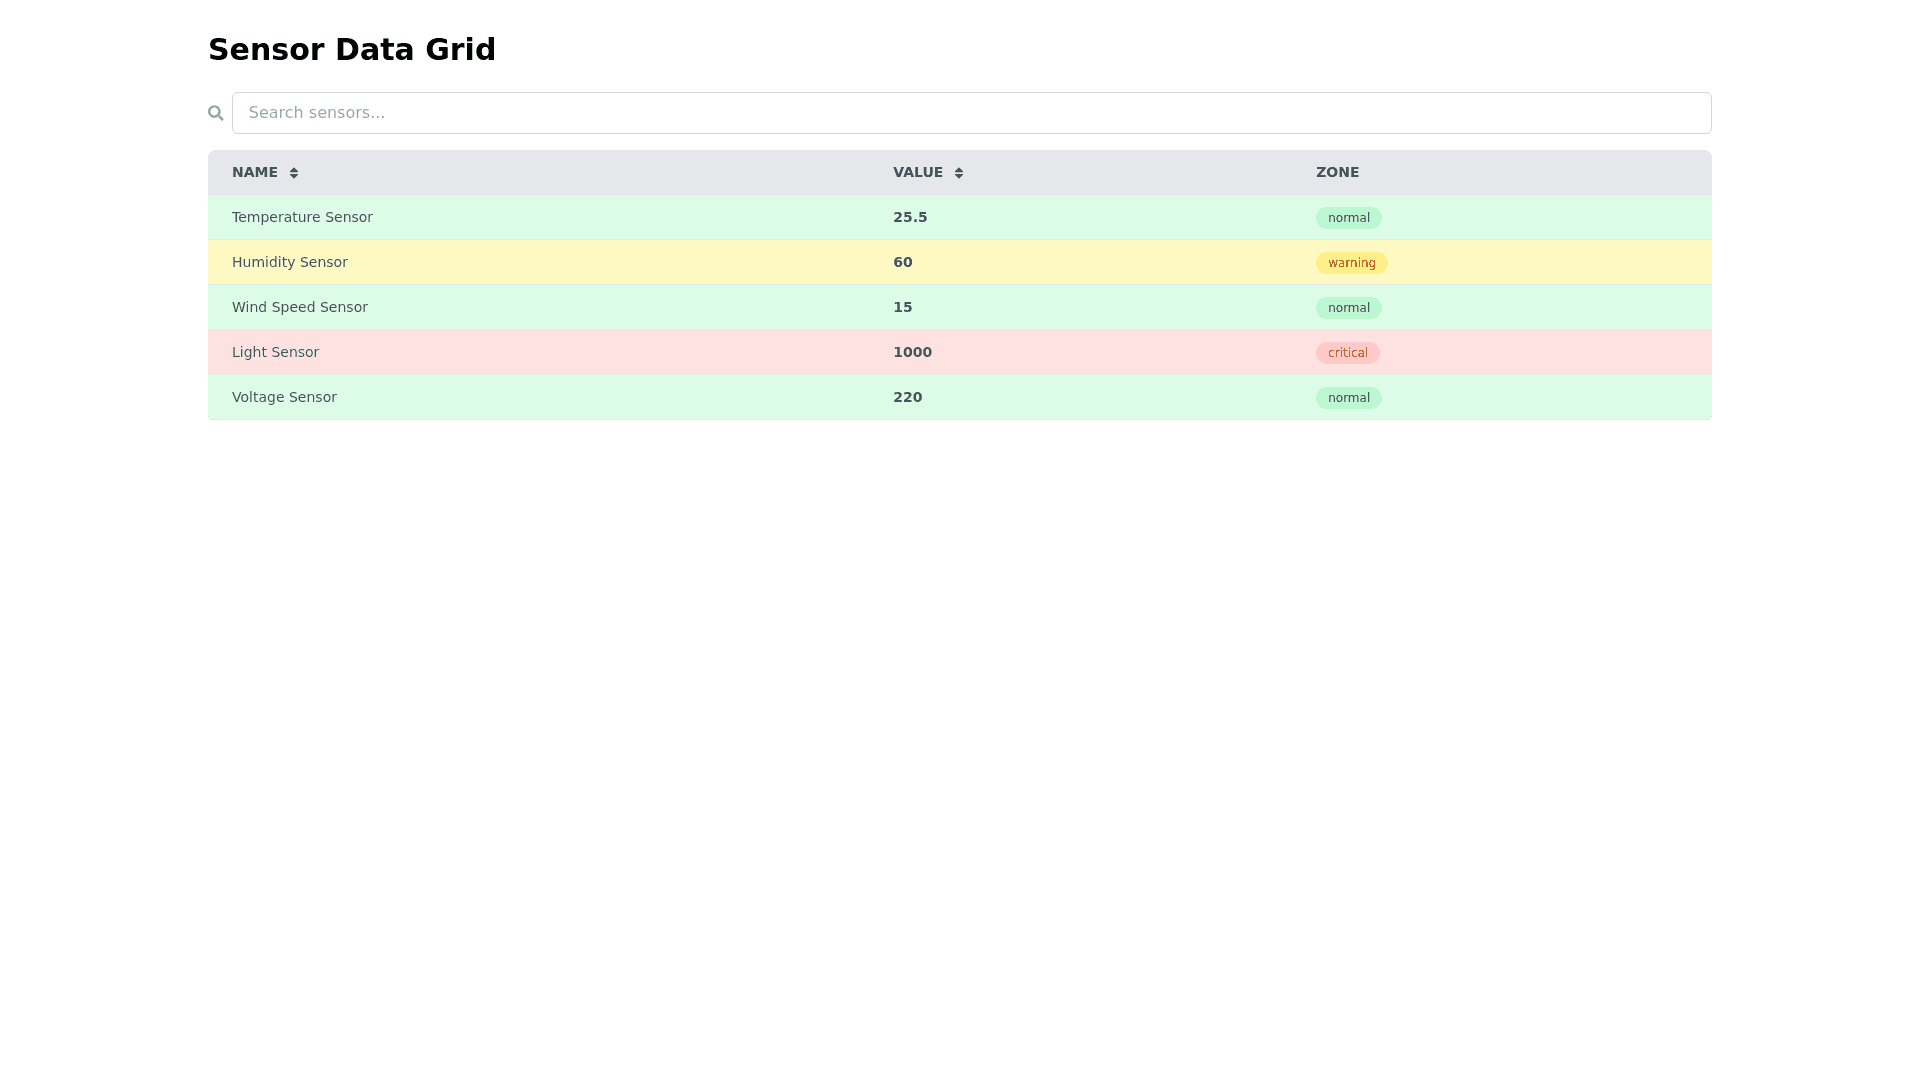The image size is (1920, 1080).
Task: Click the ZONE column header
Action: click(1337, 172)
